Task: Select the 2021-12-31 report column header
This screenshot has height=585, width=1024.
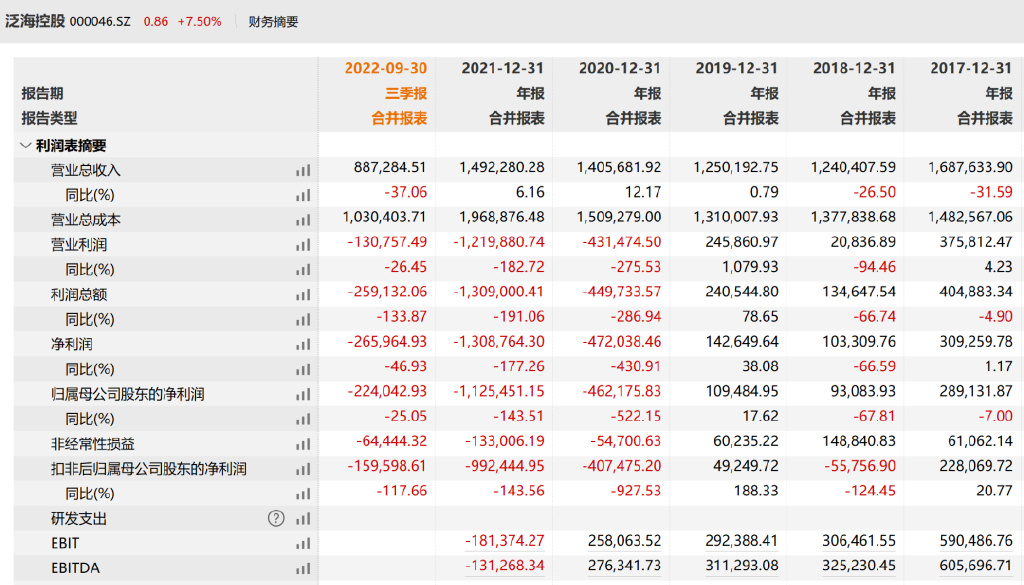Action: [503, 68]
